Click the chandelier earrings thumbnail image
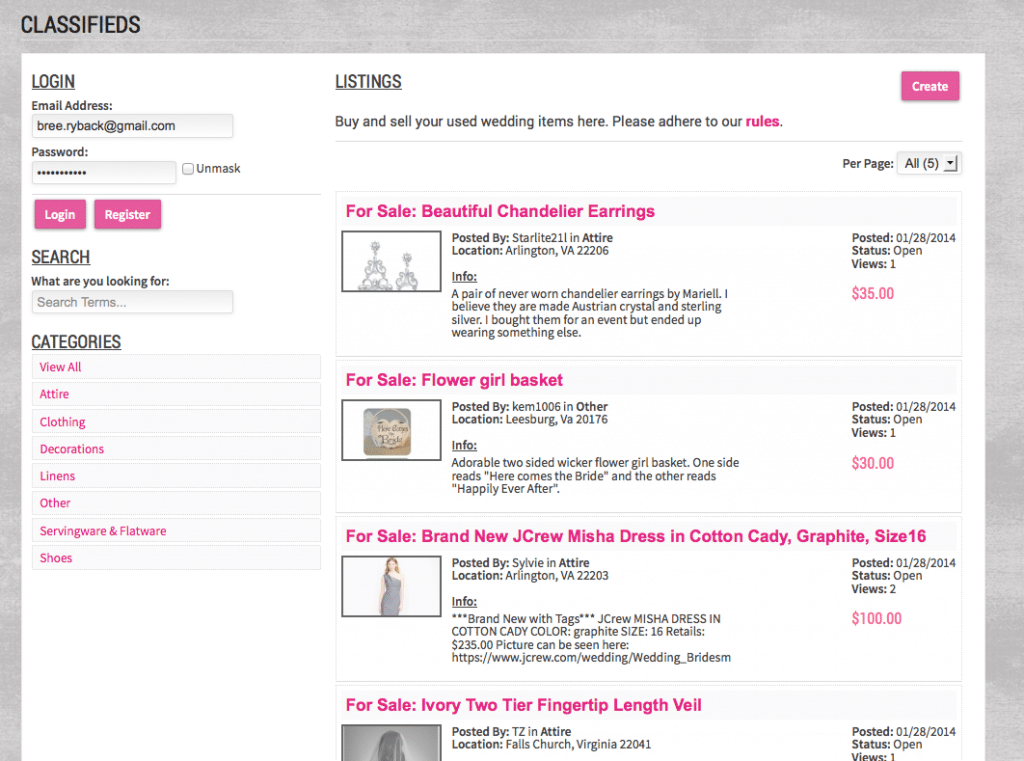The image size is (1024, 761). [x=391, y=261]
